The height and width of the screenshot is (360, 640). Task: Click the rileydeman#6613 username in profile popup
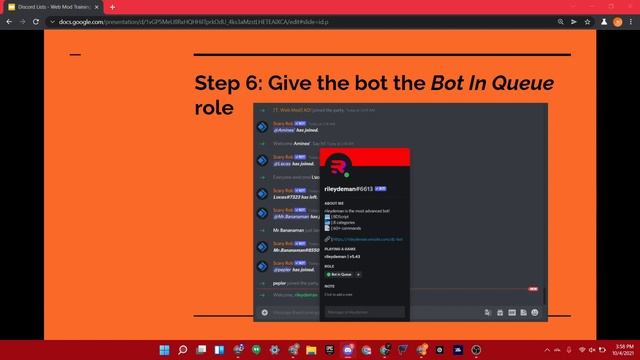(x=348, y=189)
